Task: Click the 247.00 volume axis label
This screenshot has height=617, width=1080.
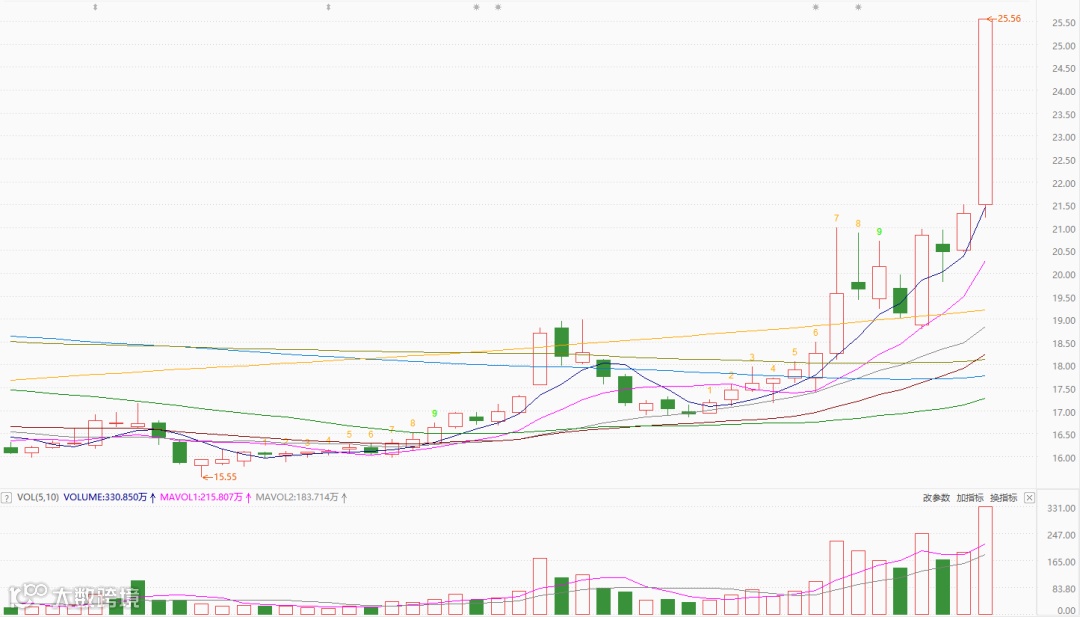Action: [x=1063, y=534]
